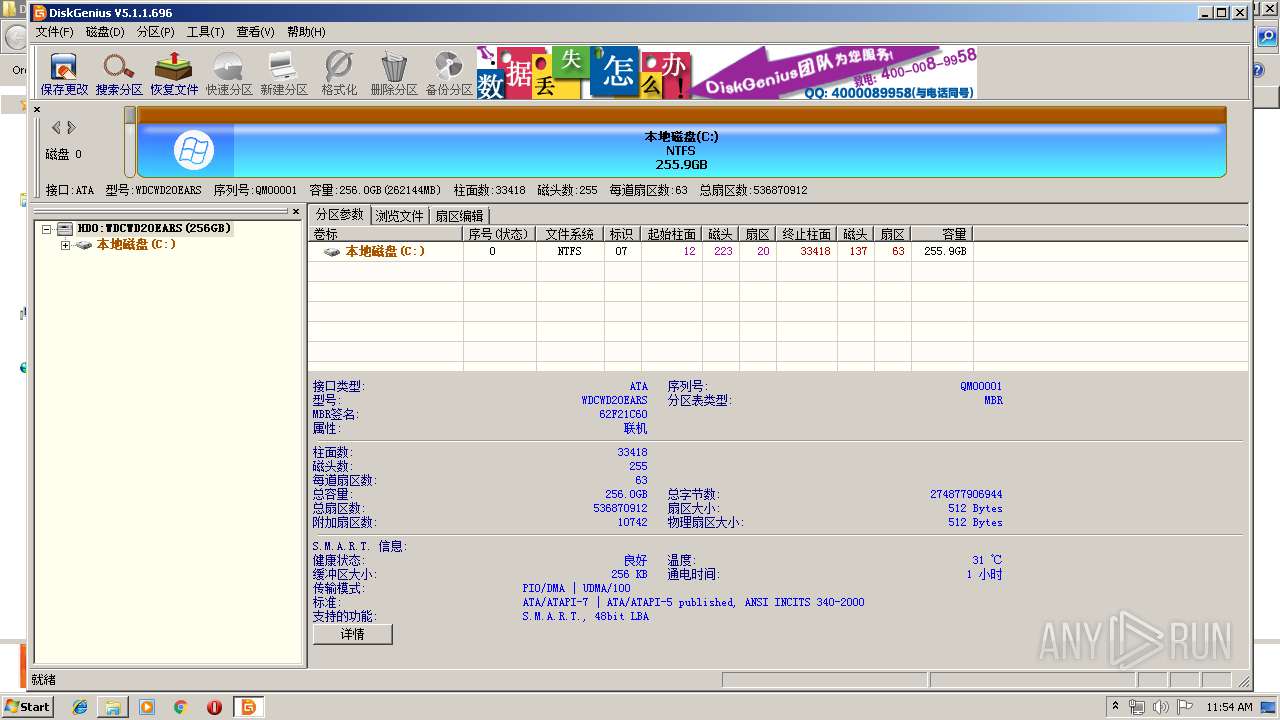Launch Chrome from the taskbar
The image size is (1280, 720).
tap(181, 707)
